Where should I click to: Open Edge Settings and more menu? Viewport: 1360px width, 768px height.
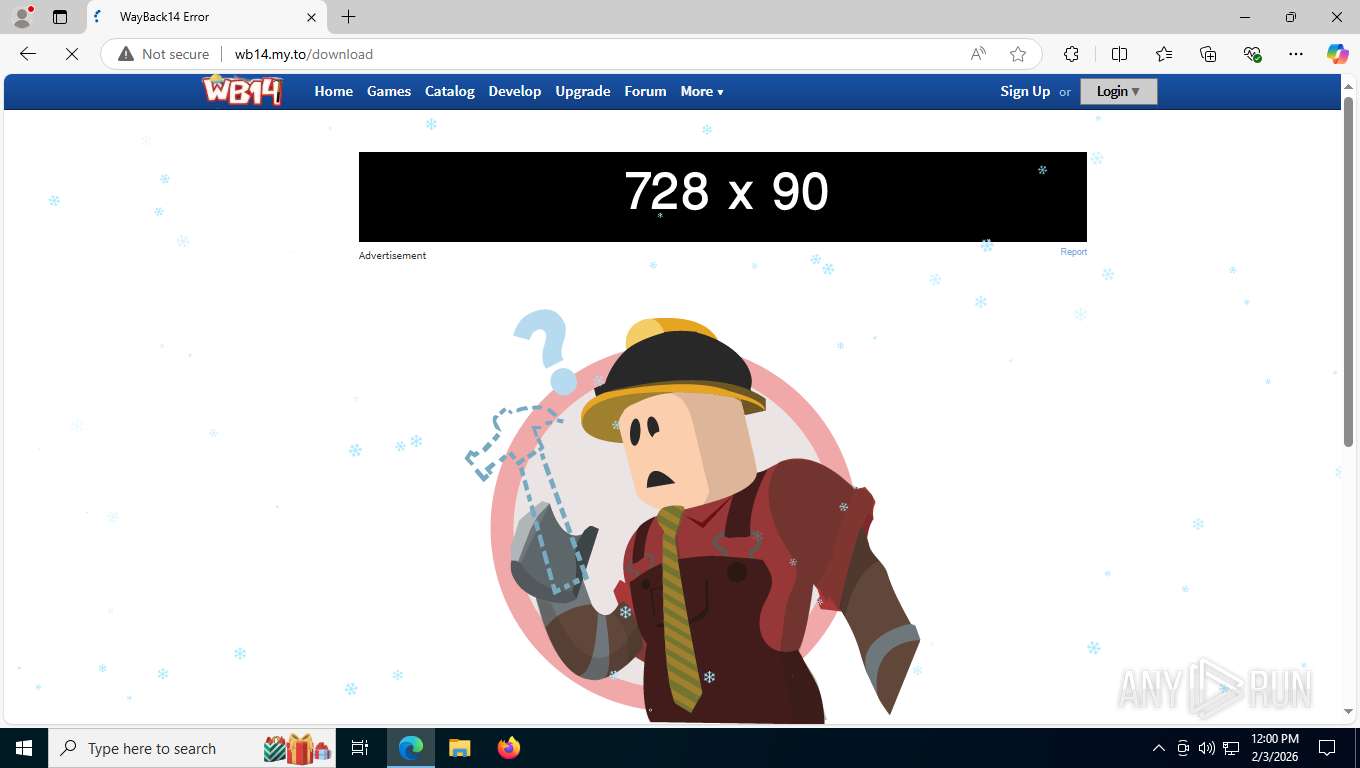[1296, 54]
